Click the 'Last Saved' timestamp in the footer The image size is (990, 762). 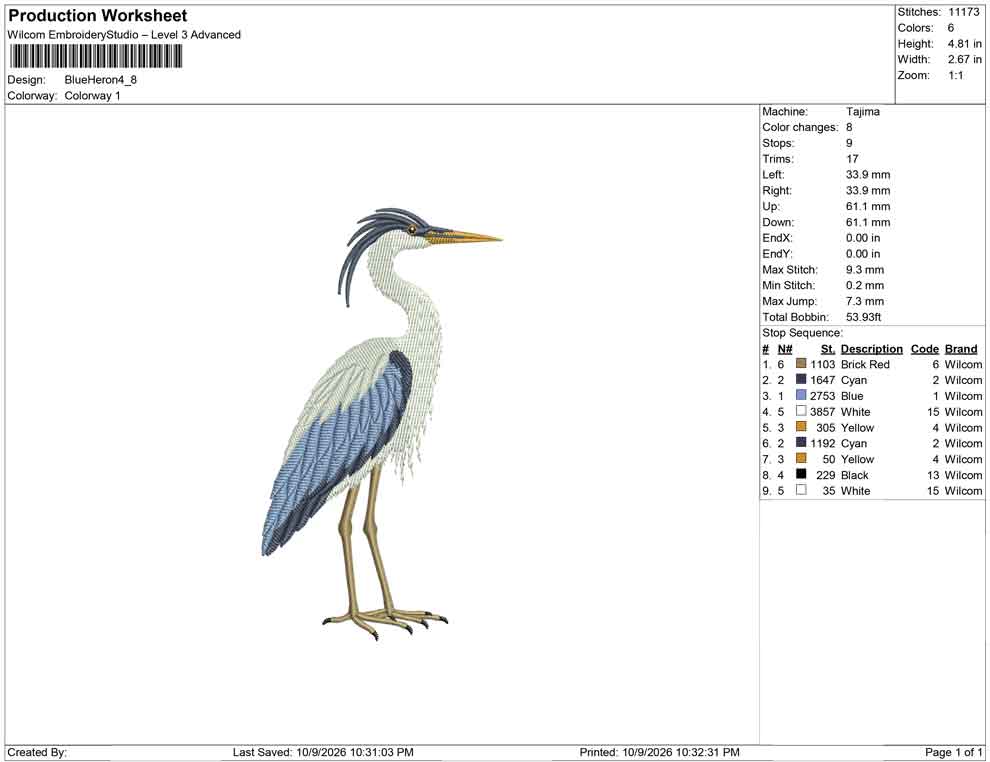point(323,752)
